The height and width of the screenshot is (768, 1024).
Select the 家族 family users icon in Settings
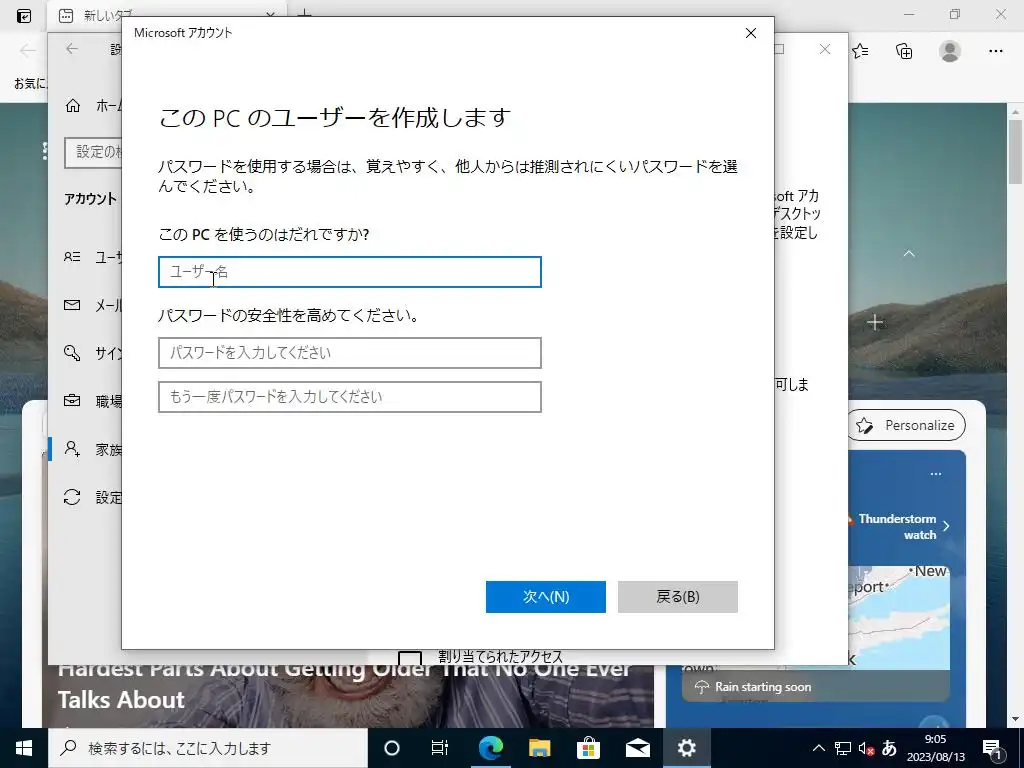pos(72,449)
